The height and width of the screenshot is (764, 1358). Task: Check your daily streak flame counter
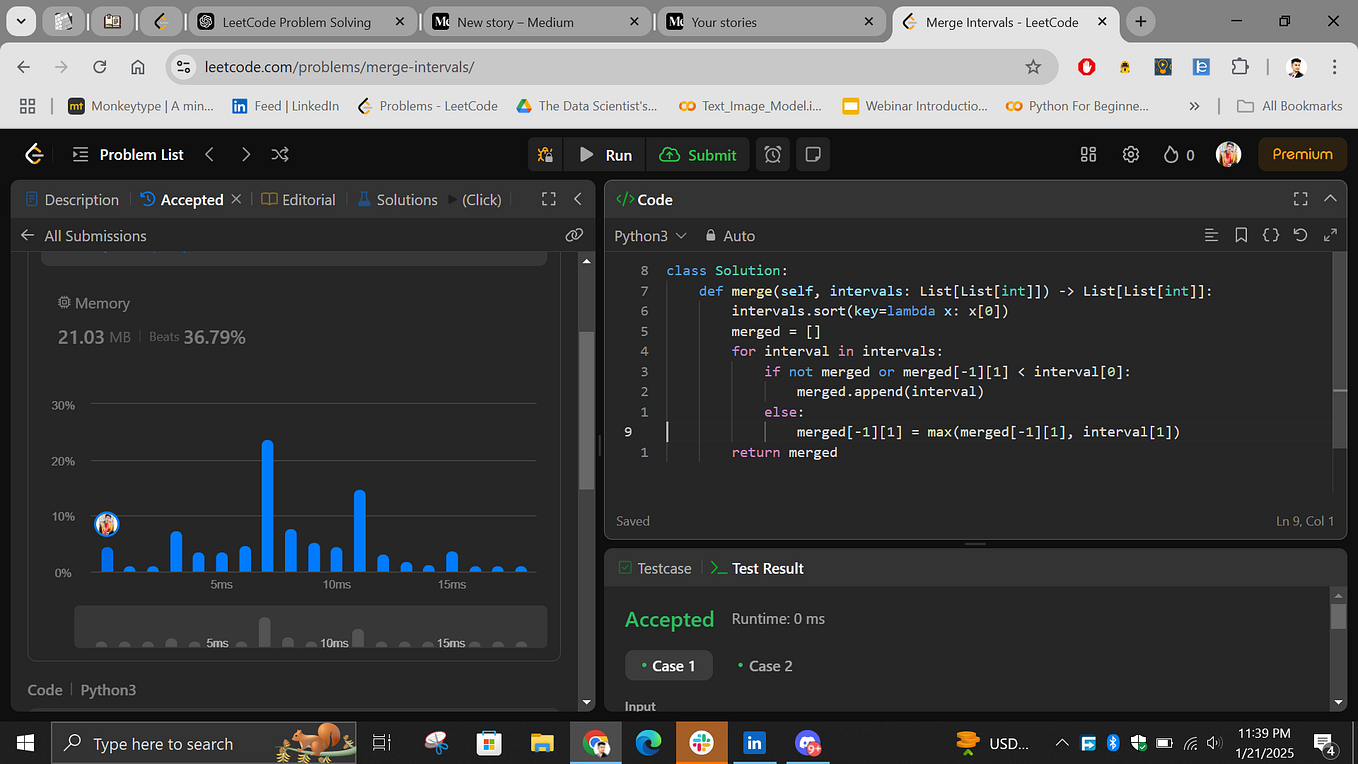[x=1170, y=154]
